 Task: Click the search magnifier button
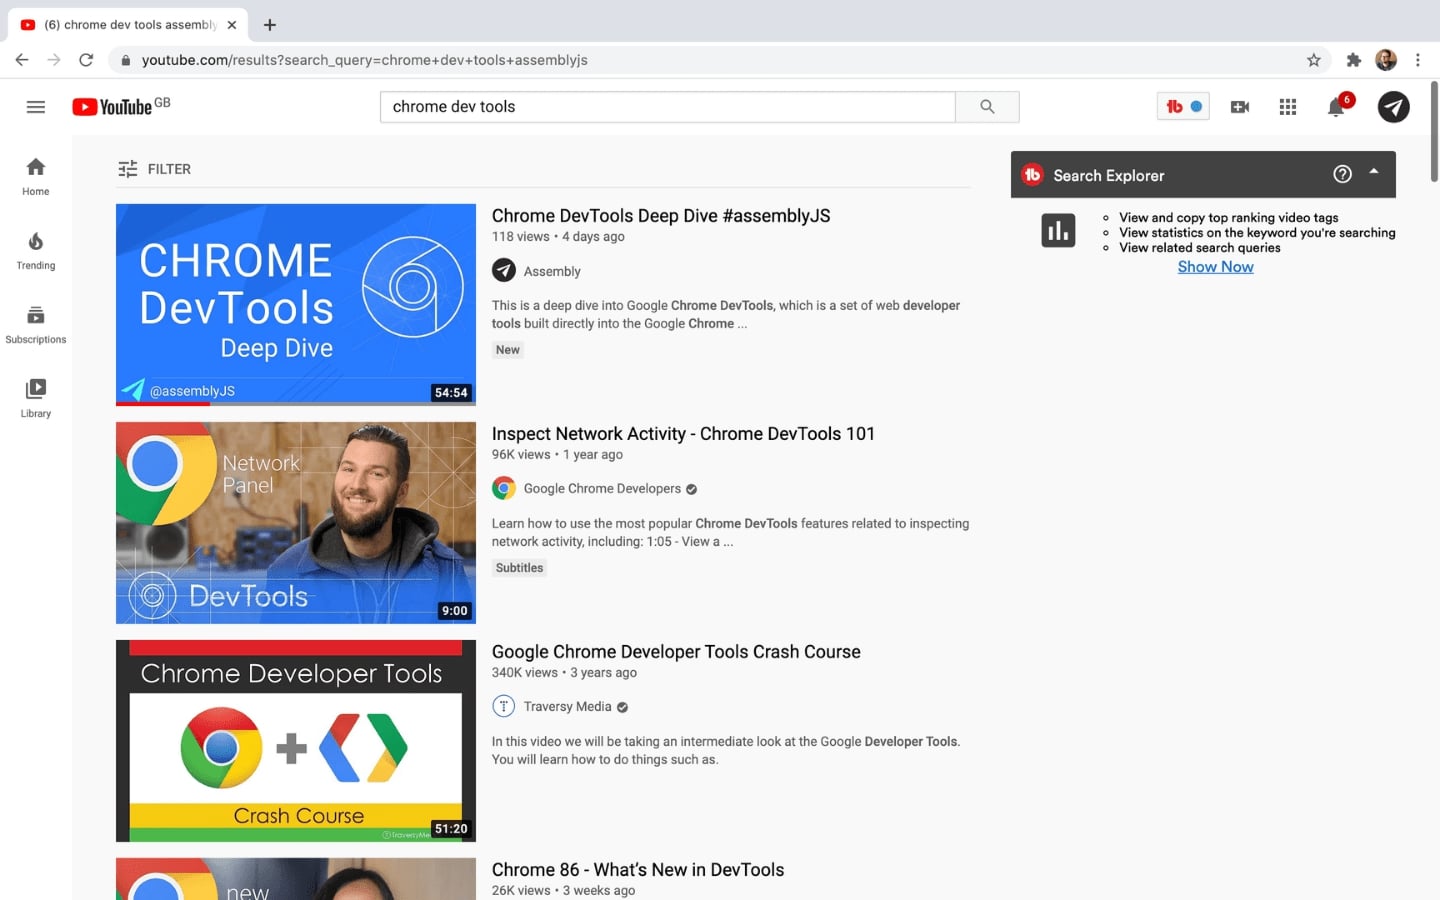pyautogui.click(x=987, y=107)
